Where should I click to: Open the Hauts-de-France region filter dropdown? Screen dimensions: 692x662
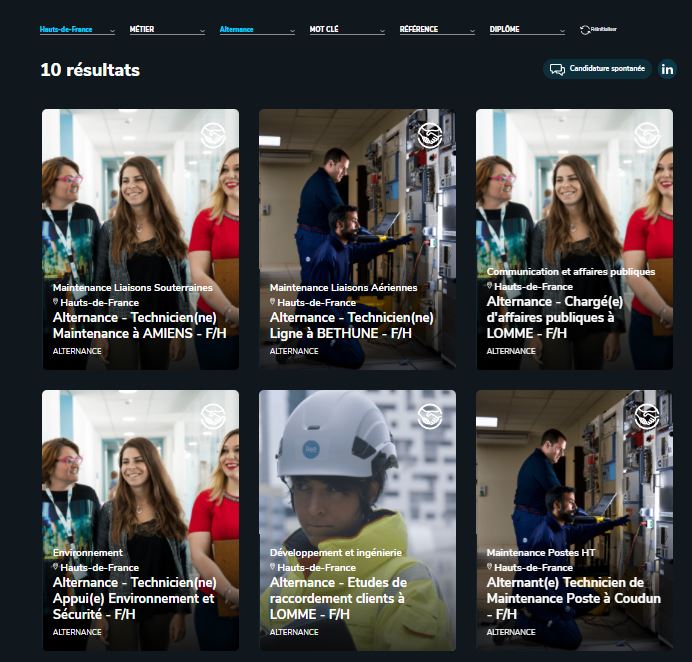[x=77, y=30]
